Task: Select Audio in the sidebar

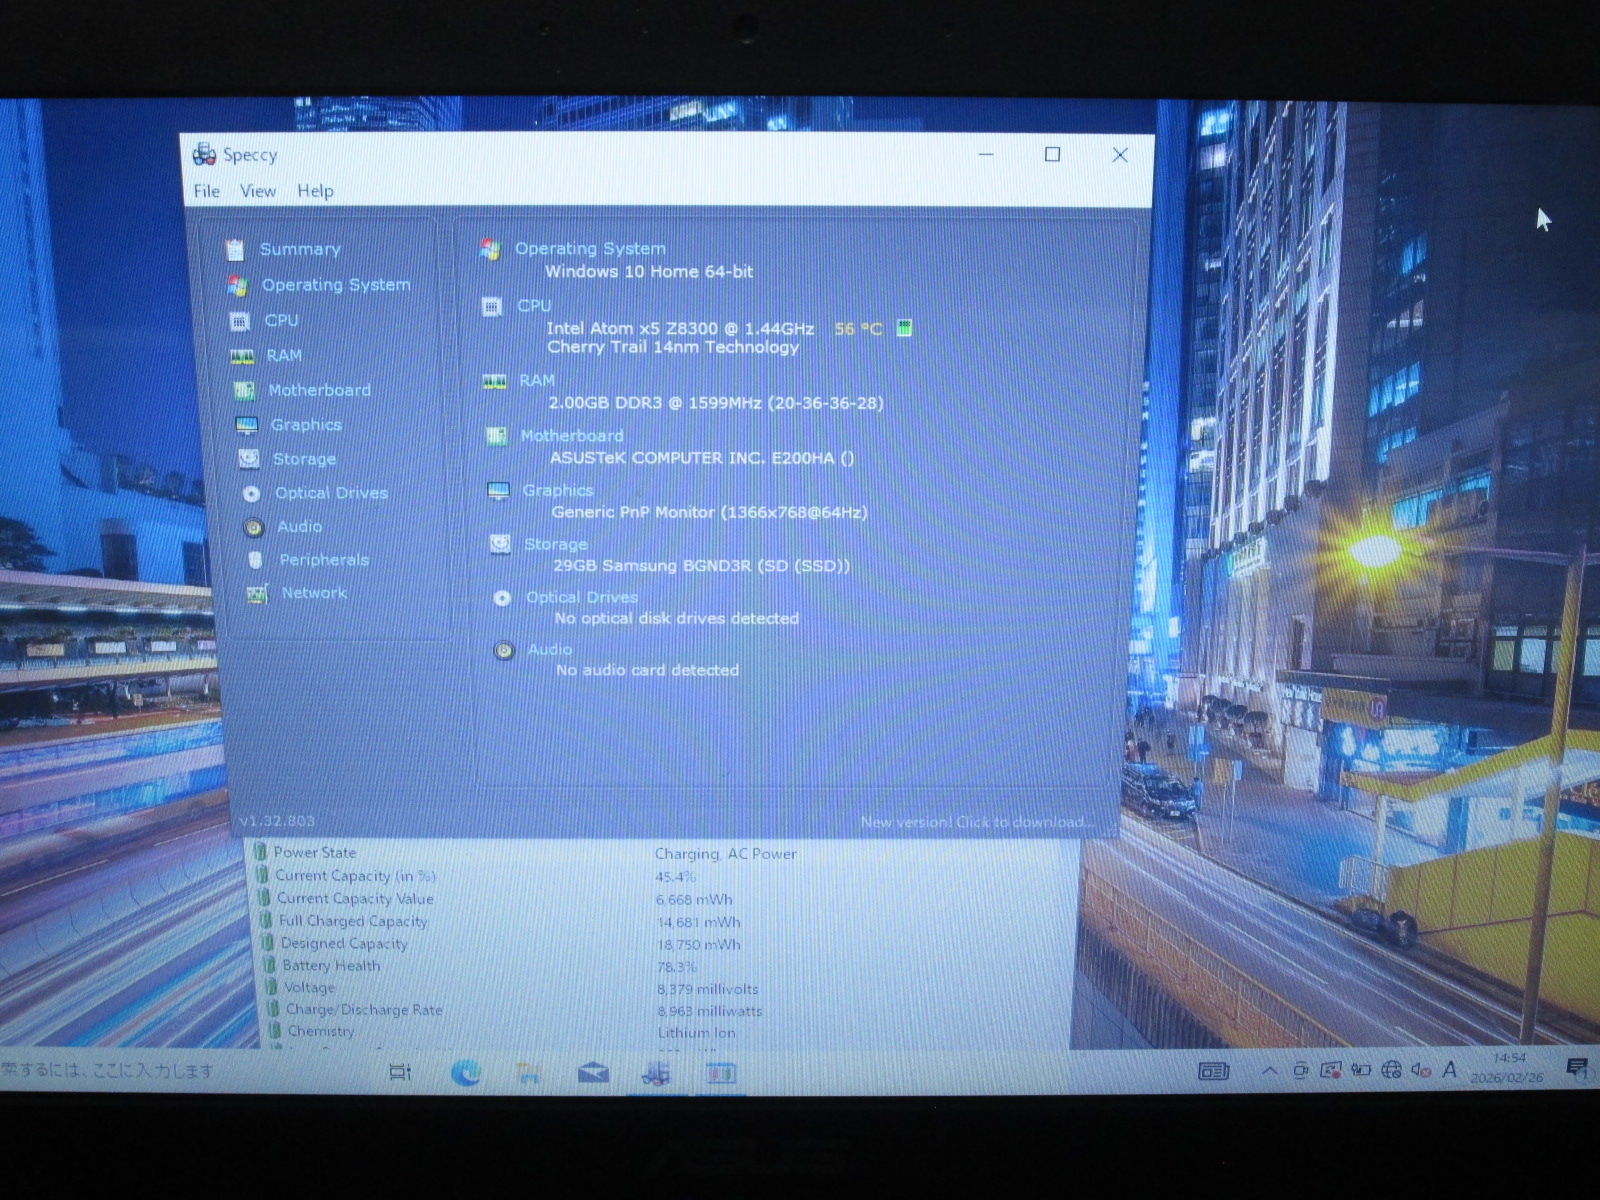Action: [x=299, y=526]
